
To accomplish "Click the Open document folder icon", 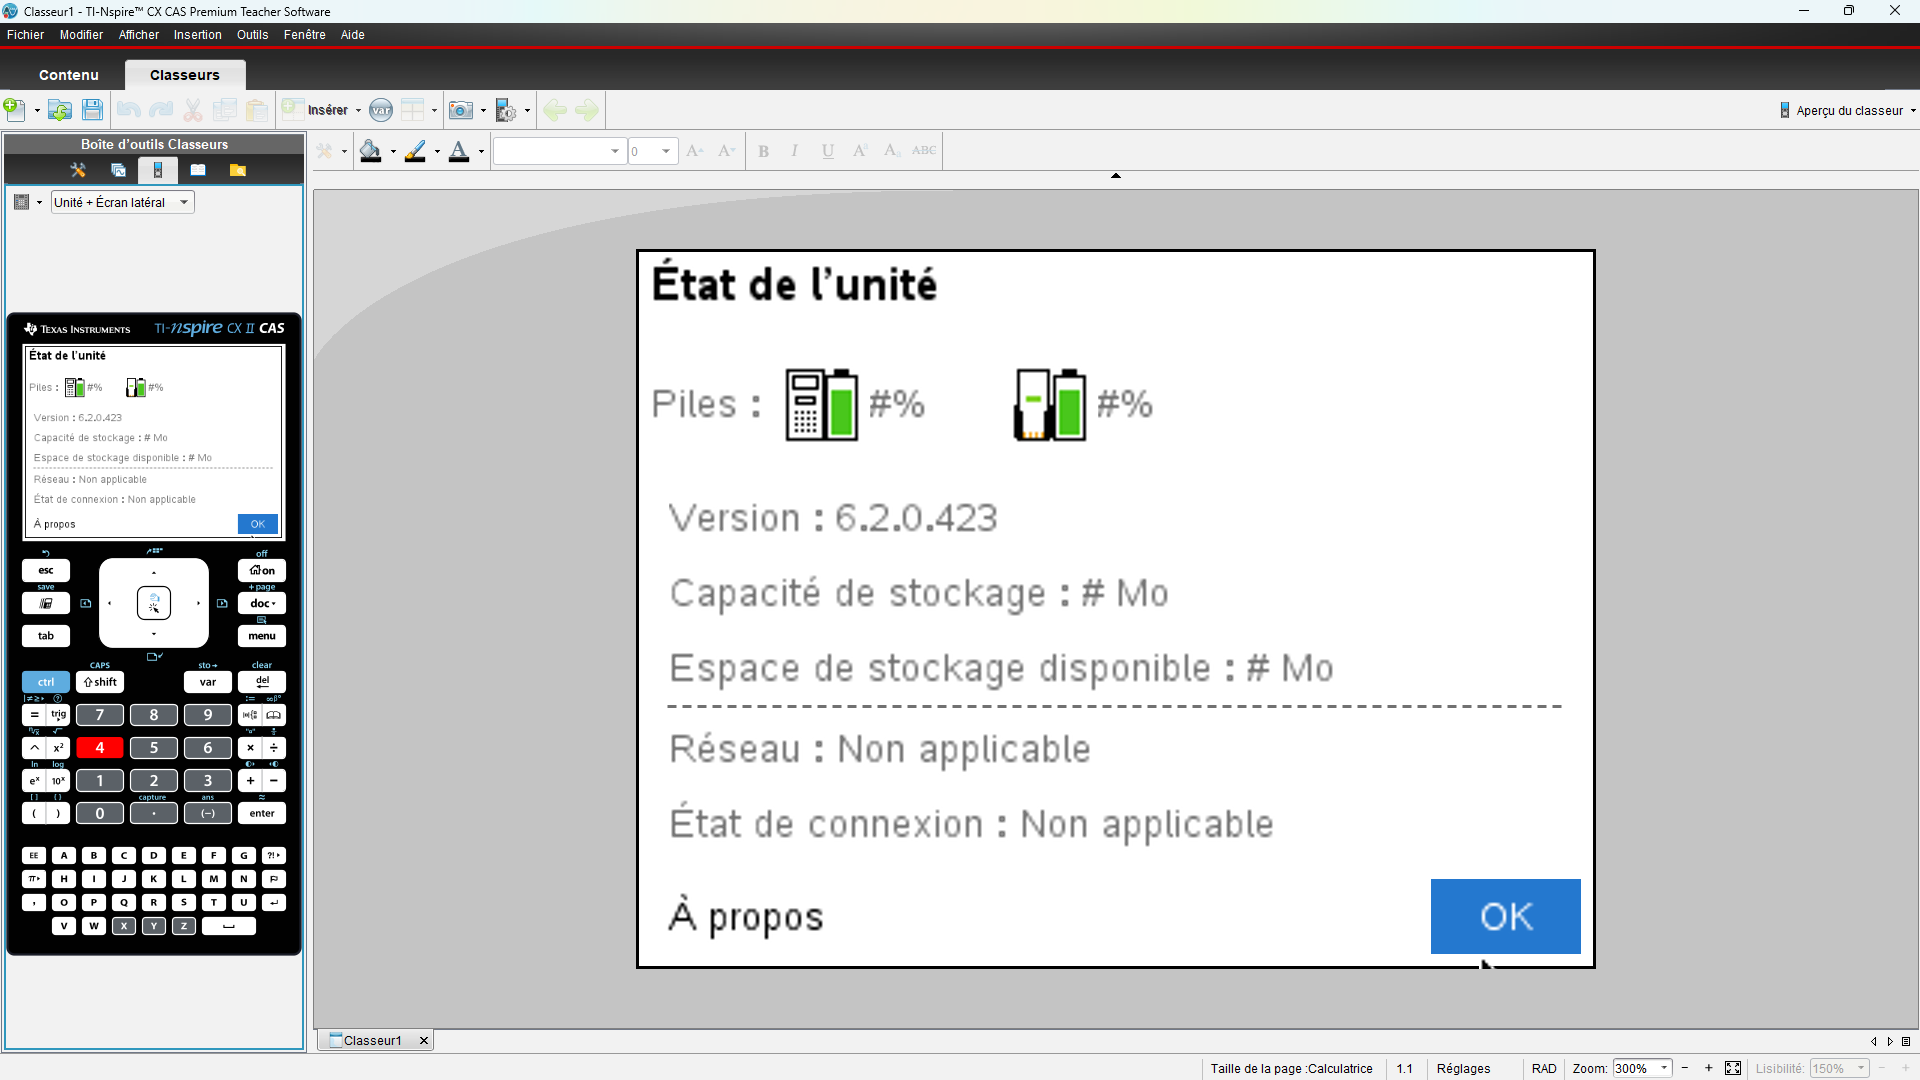I will tap(60, 110).
